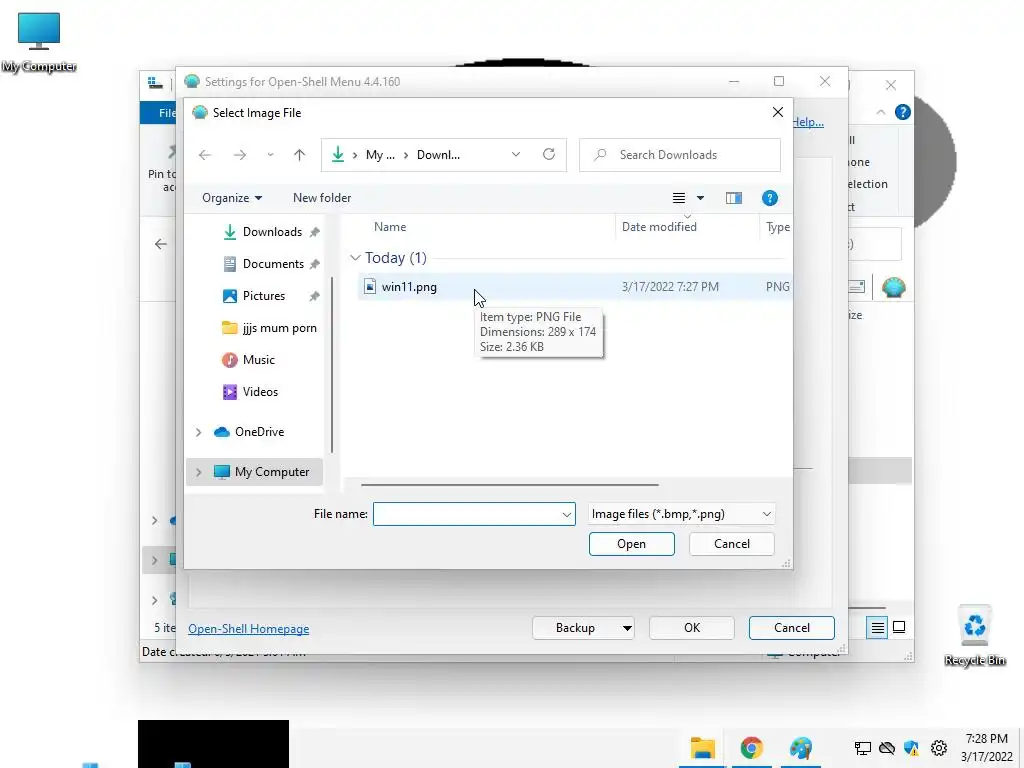Open the view options dropdown arrow
This screenshot has width=1024, height=768.
(x=700, y=198)
